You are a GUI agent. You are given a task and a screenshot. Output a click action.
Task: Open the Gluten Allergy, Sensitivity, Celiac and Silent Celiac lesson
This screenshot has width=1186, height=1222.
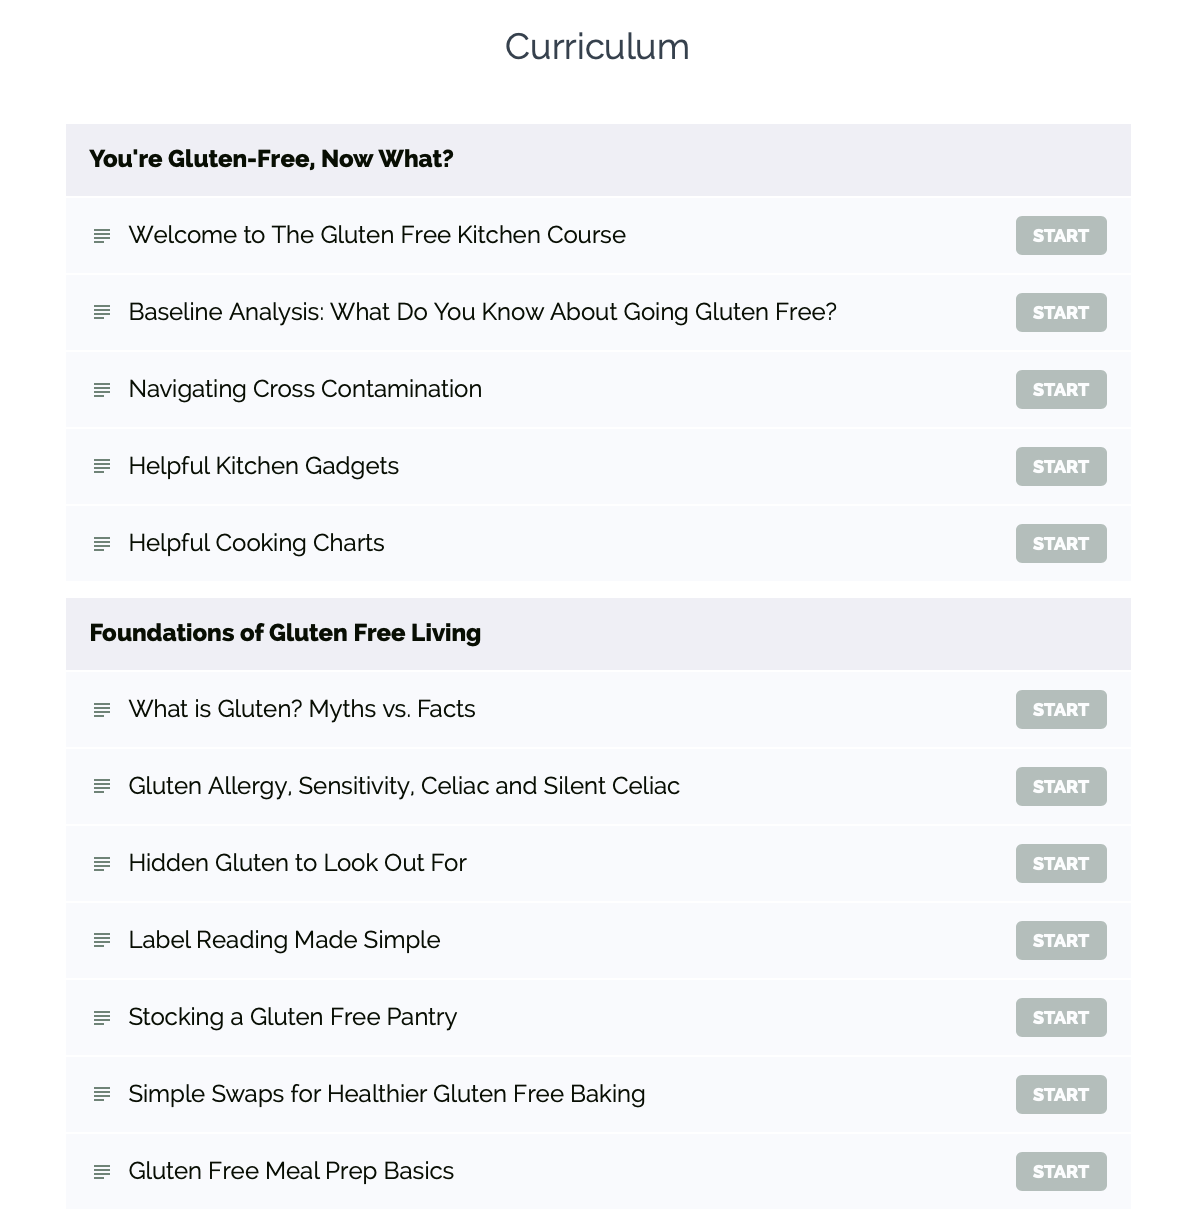click(404, 786)
